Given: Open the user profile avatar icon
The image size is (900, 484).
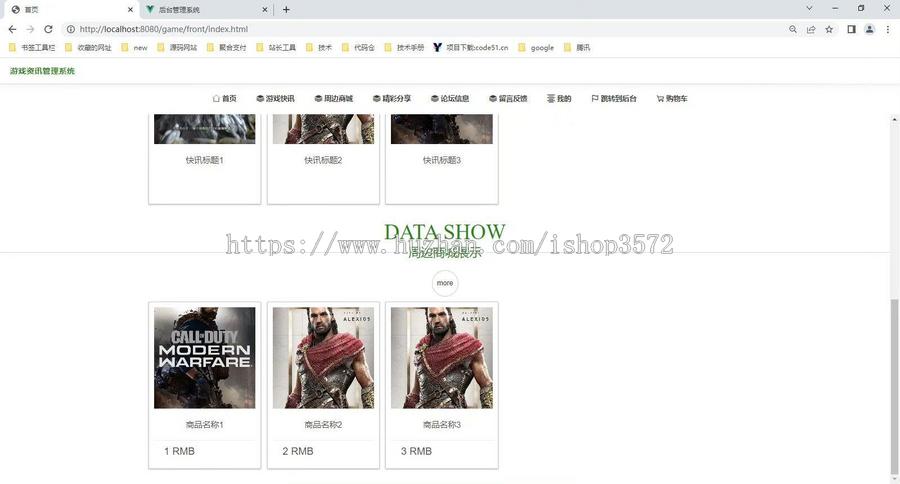Looking at the screenshot, I should pyautogui.click(x=870, y=29).
